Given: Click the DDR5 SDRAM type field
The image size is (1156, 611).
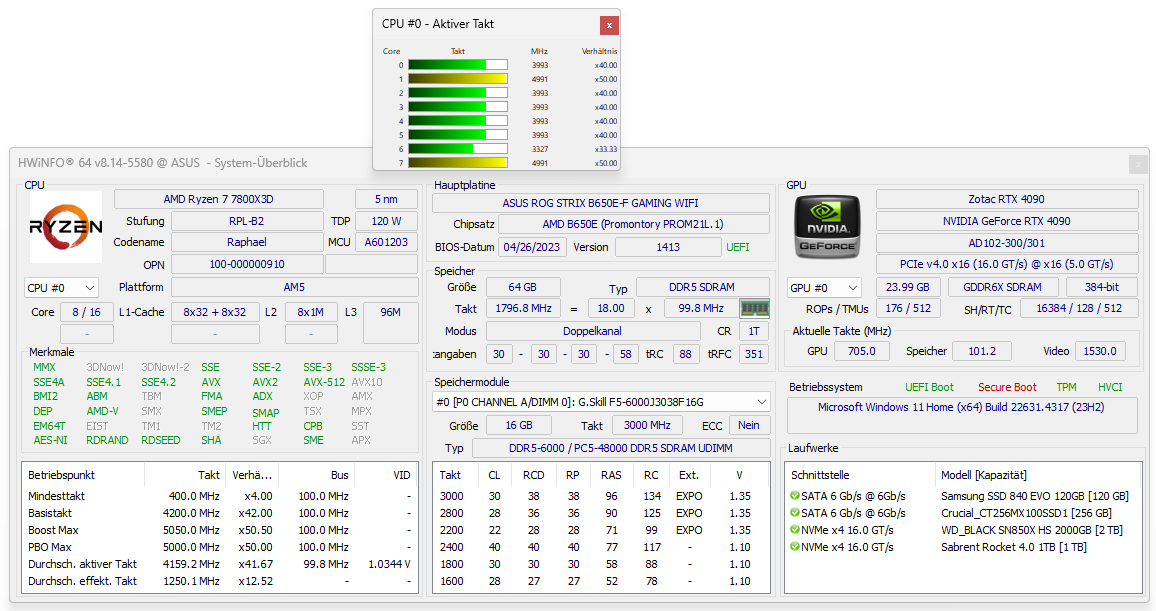Looking at the screenshot, I should pyautogui.click(x=702, y=287).
